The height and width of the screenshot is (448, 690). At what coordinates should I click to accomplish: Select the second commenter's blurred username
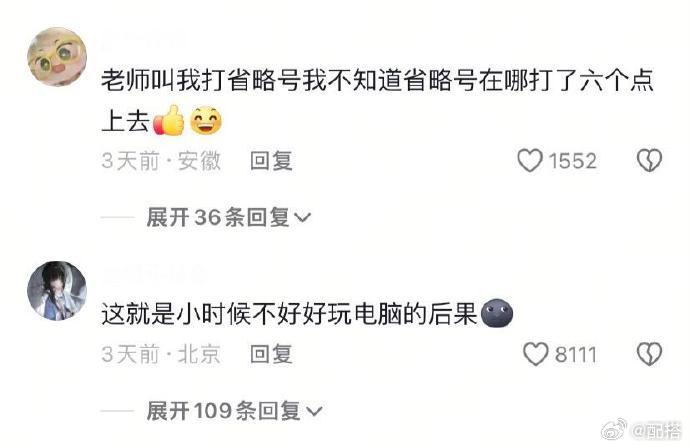pos(154,276)
